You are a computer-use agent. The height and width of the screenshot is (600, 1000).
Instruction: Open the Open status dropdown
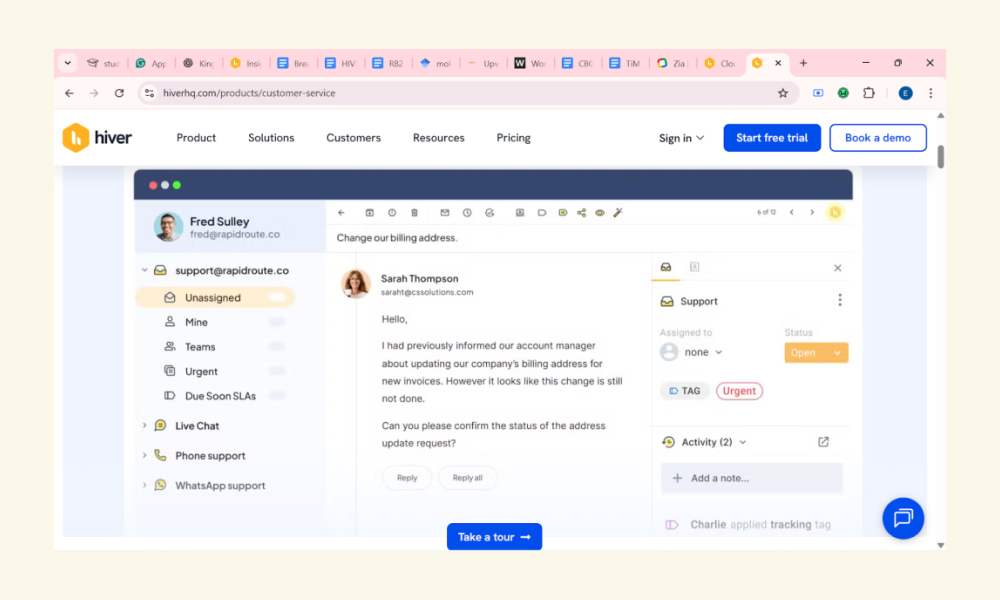click(816, 353)
